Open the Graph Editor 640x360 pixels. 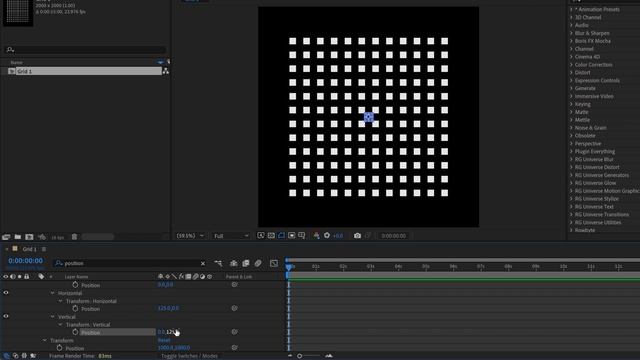point(274,264)
